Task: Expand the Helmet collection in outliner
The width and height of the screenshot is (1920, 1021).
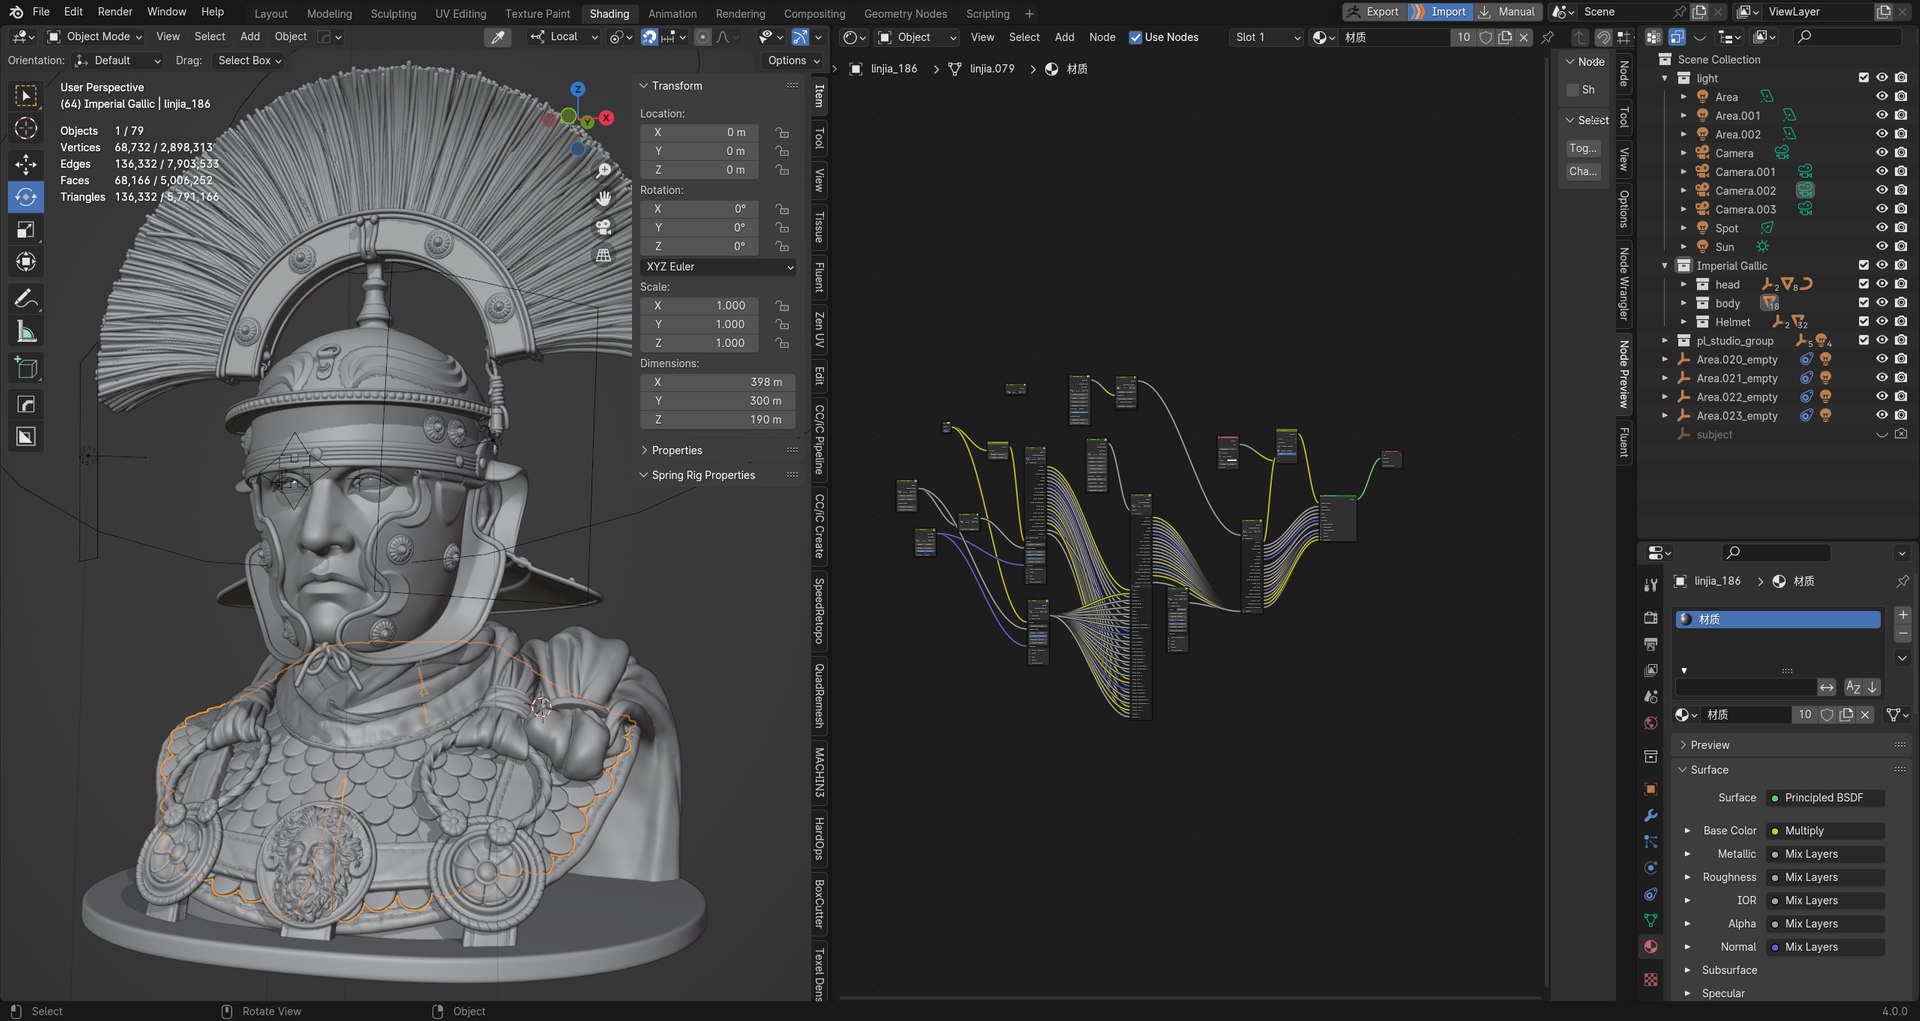Action: [1684, 323]
